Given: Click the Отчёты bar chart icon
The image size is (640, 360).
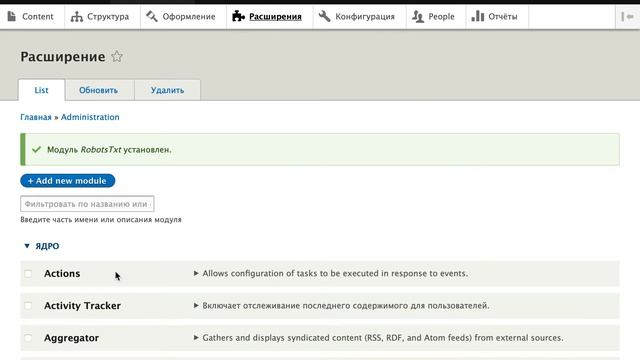Looking at the screenshot, I should [478, 16].
